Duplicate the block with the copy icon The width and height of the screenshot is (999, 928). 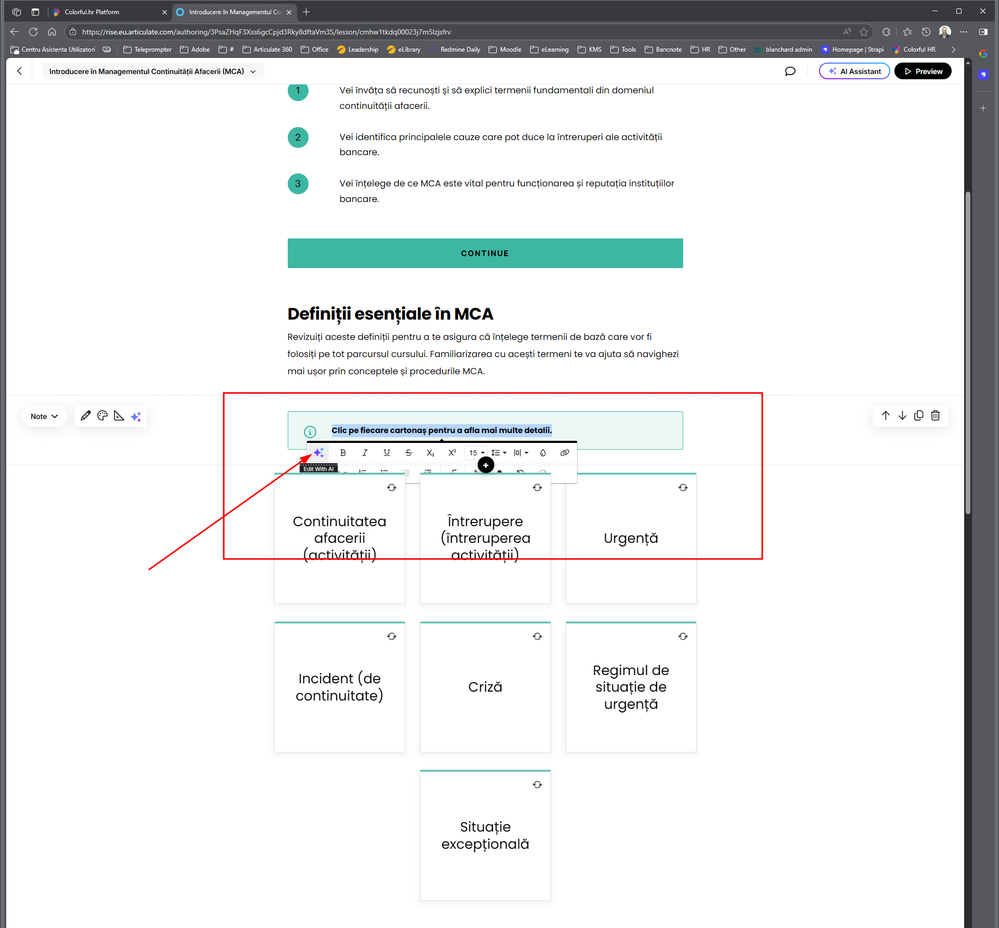click(x=919, y=416)
